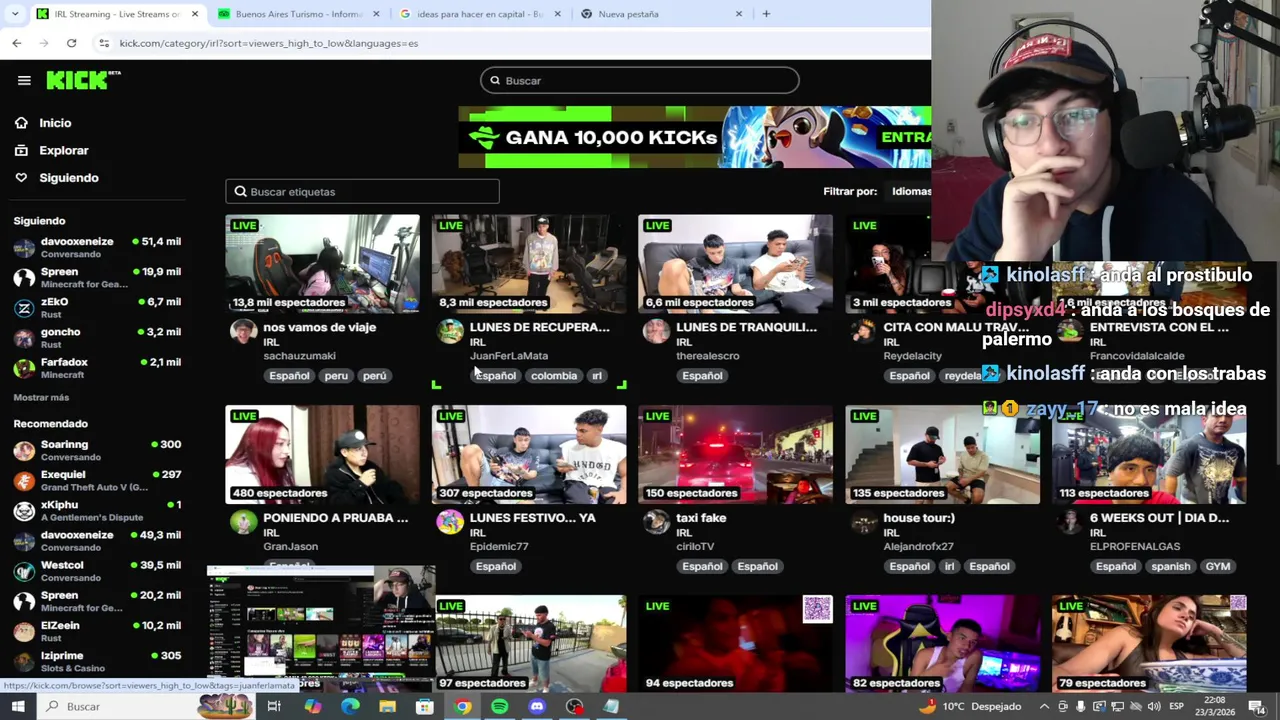Expand following list with Mostrar más
The width and height of the screenshot is (1280, 720).
point(41,397)
